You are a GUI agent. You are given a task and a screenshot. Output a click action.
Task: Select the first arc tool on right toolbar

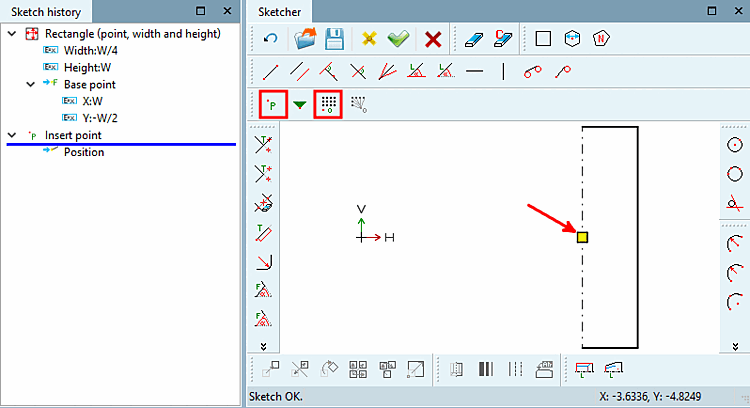tap(735, 244)
